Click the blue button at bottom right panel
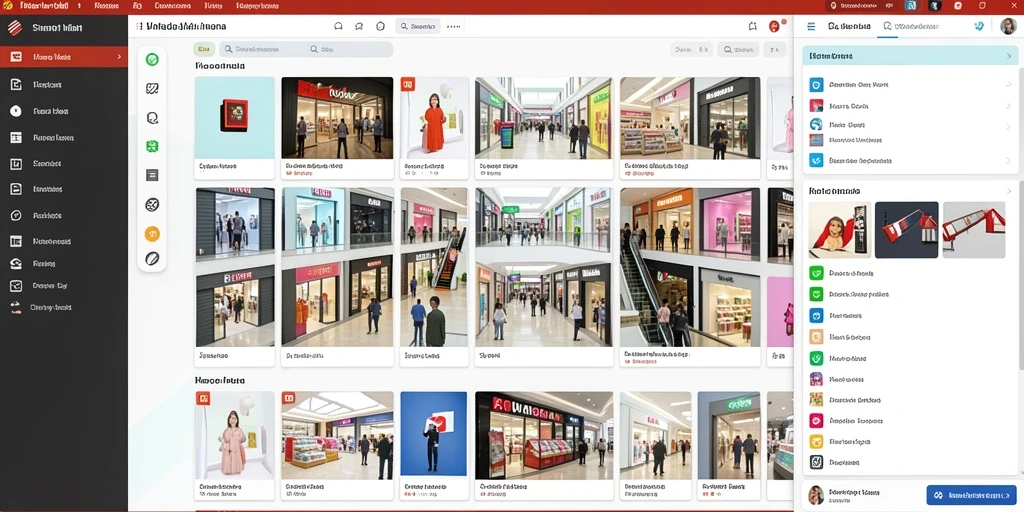 [971, 495]
